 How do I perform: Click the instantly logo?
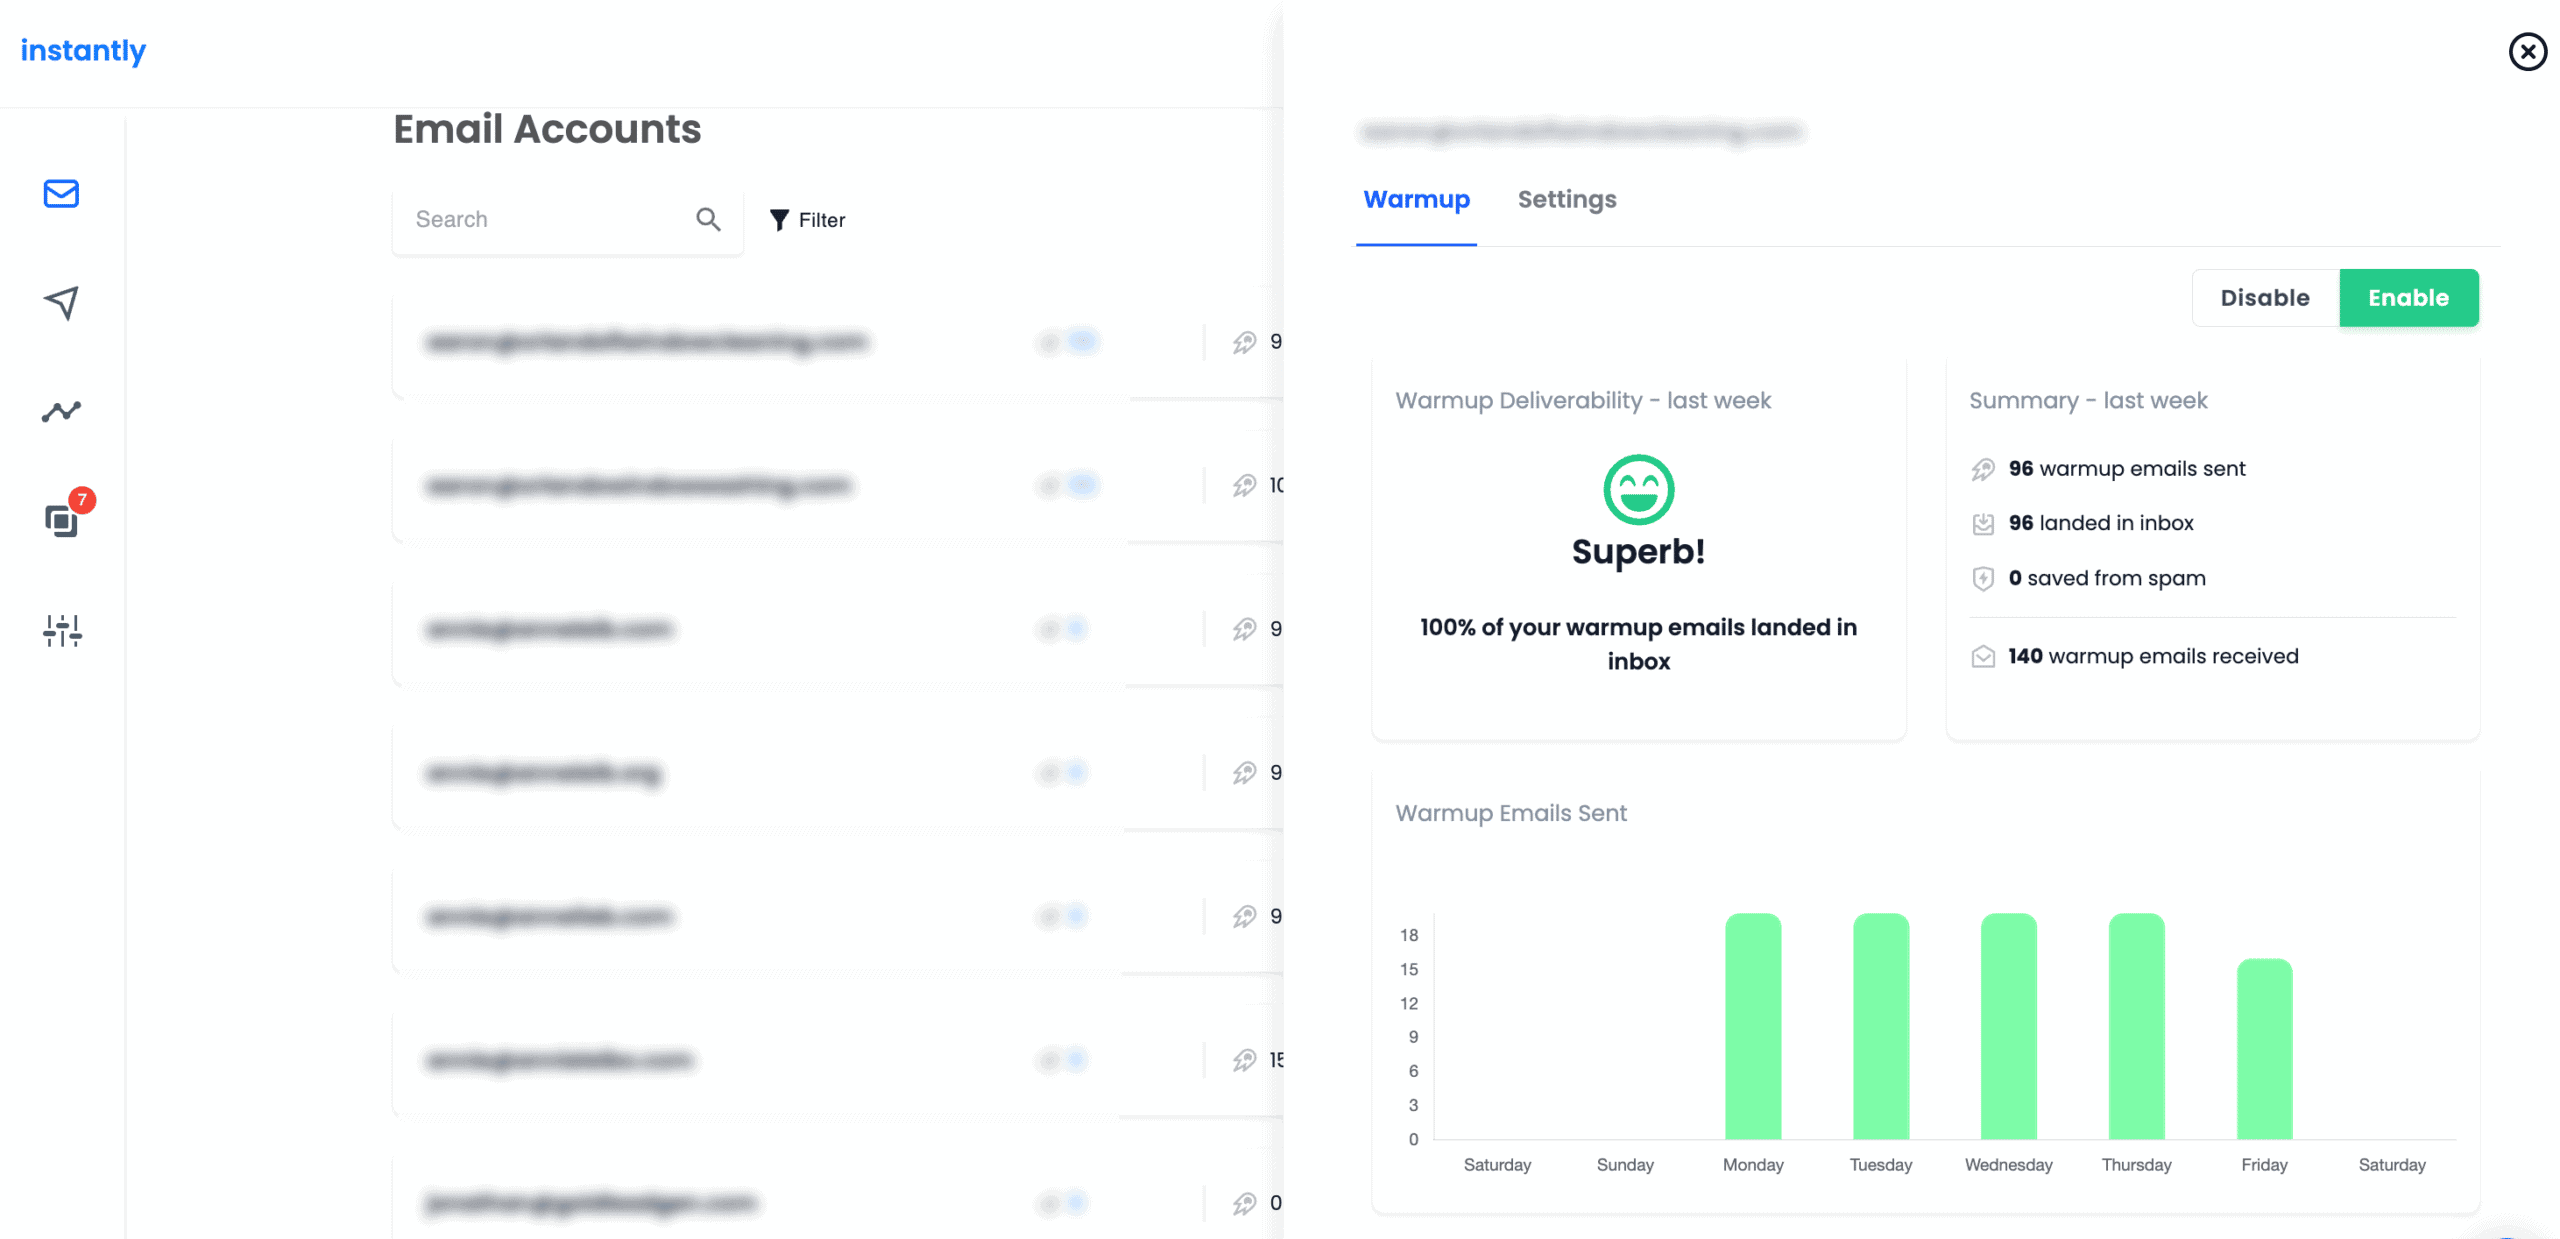[83, 50]
